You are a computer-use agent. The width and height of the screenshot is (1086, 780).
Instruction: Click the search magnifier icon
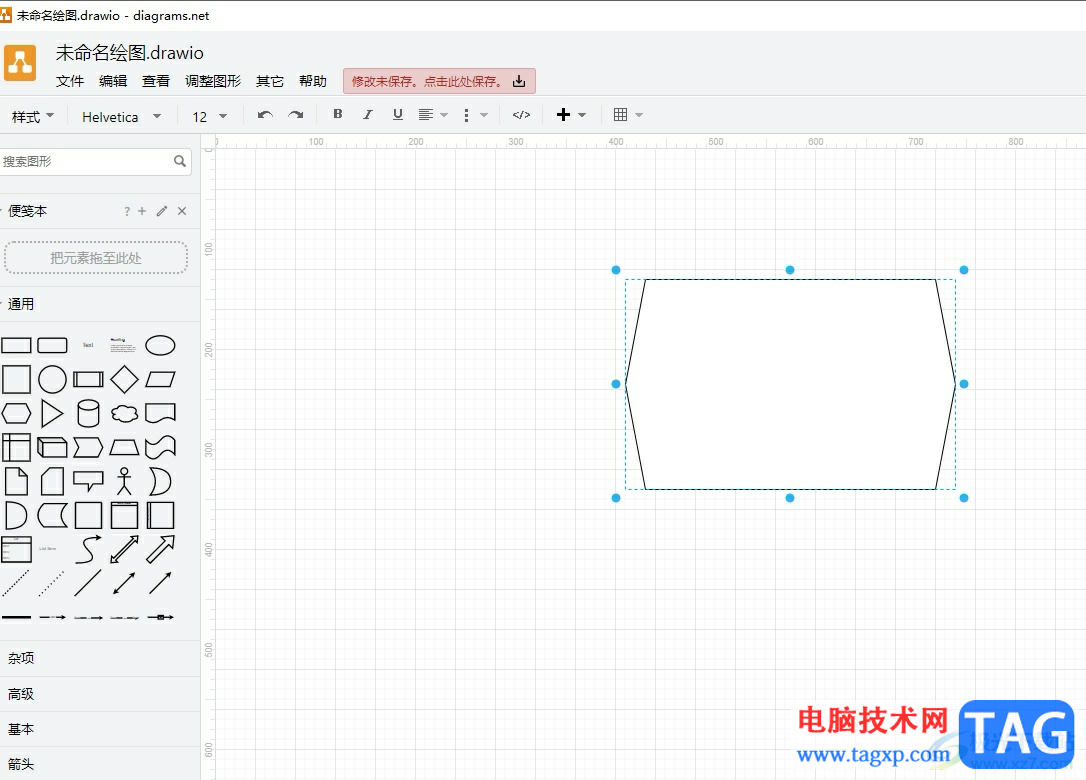180,161
